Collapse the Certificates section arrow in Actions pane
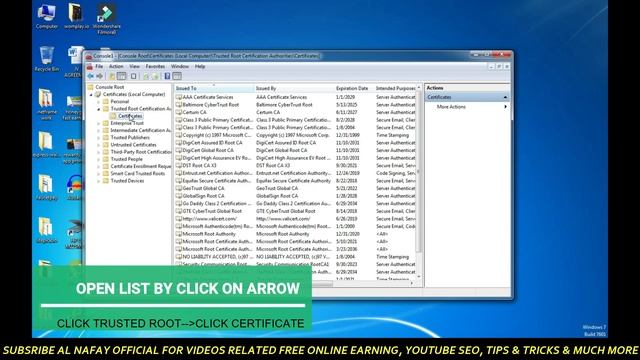The width and height of the screenshot is (640, 360). pyautogui.click(x=505, y=98)
